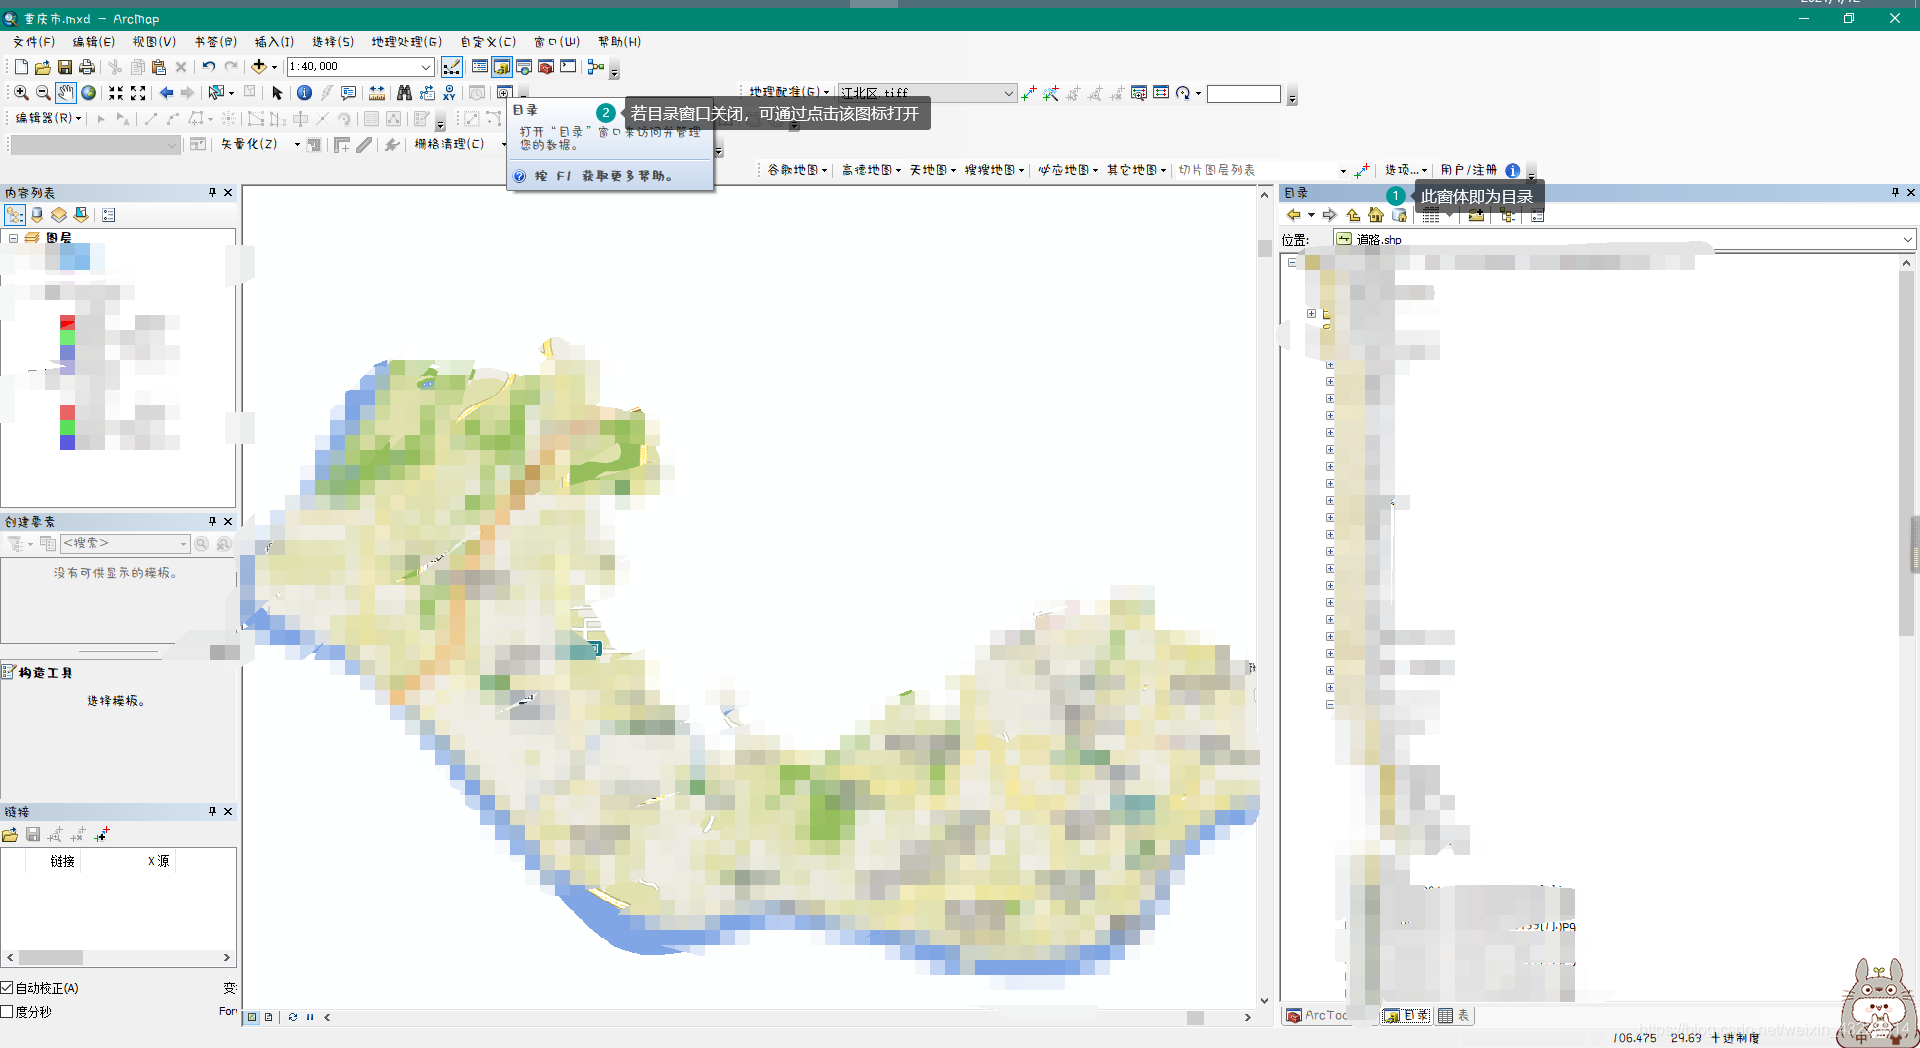The image size is (1920, 1048).
Task: Open the Catalog window toolbar icon
Action: click(x=502, y=67)
